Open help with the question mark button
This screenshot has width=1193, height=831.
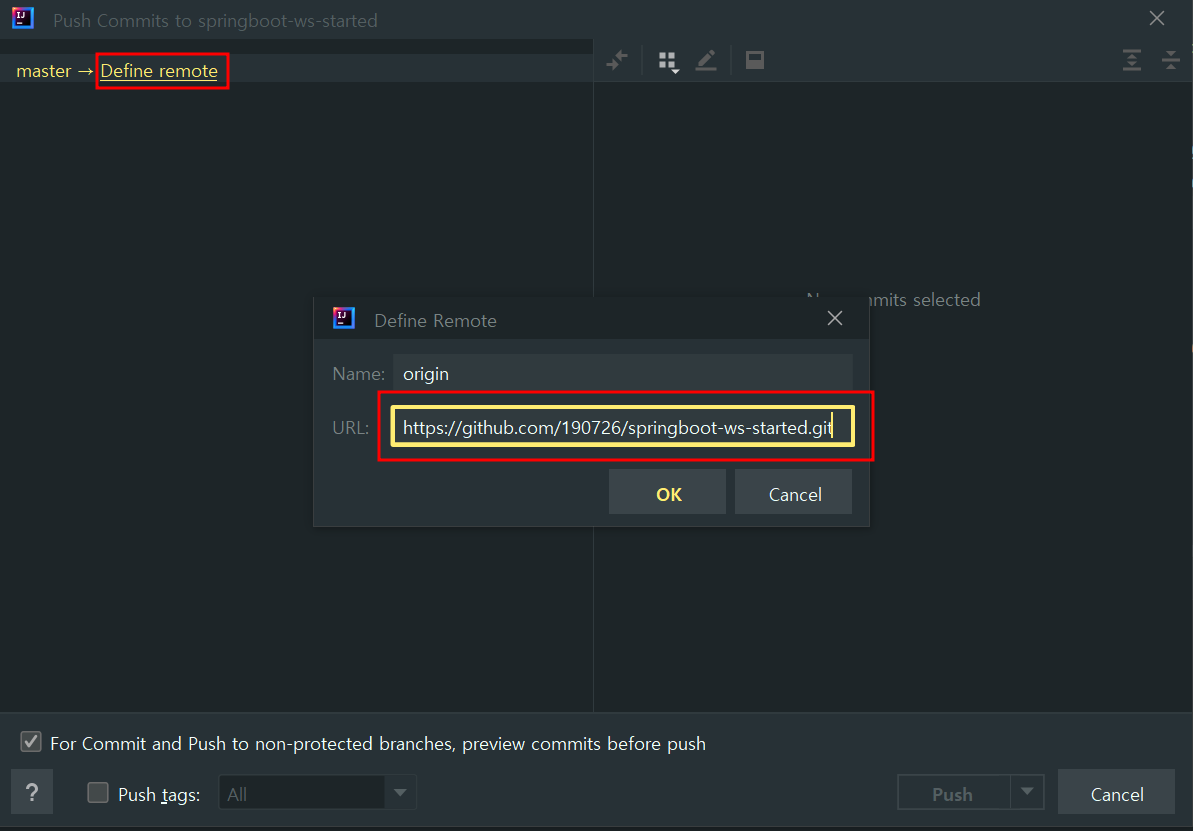pyautogui.click(x=32, y=793)
